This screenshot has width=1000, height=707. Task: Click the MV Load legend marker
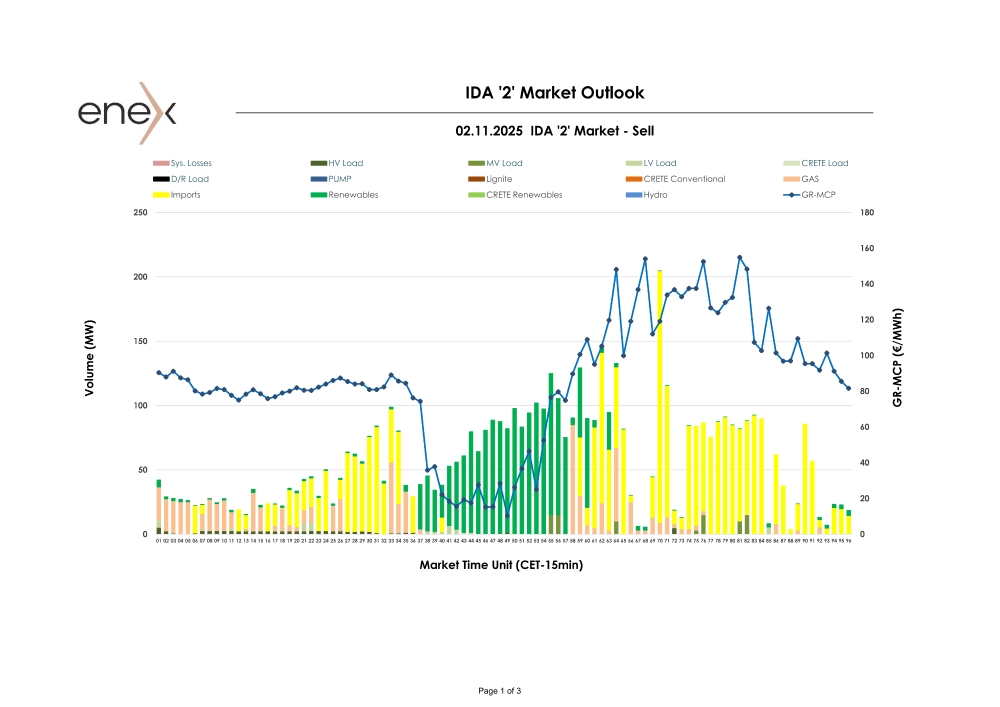476,163
